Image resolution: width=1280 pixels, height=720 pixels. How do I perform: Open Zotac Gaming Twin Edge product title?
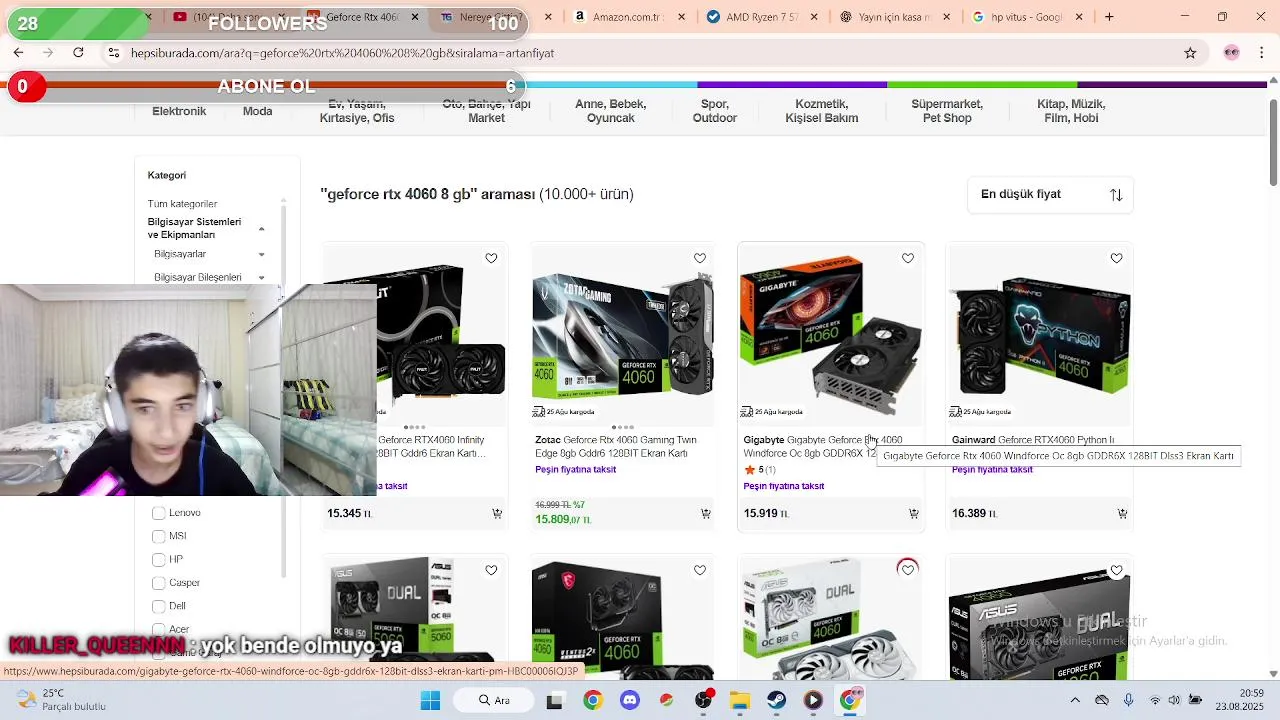pyautogui.click(x=616, y=446)
